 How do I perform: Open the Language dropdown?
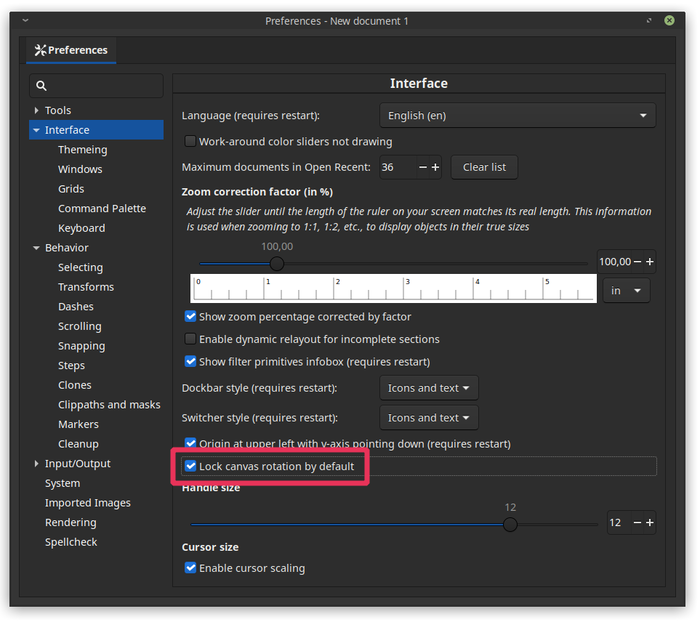[517, 116]
